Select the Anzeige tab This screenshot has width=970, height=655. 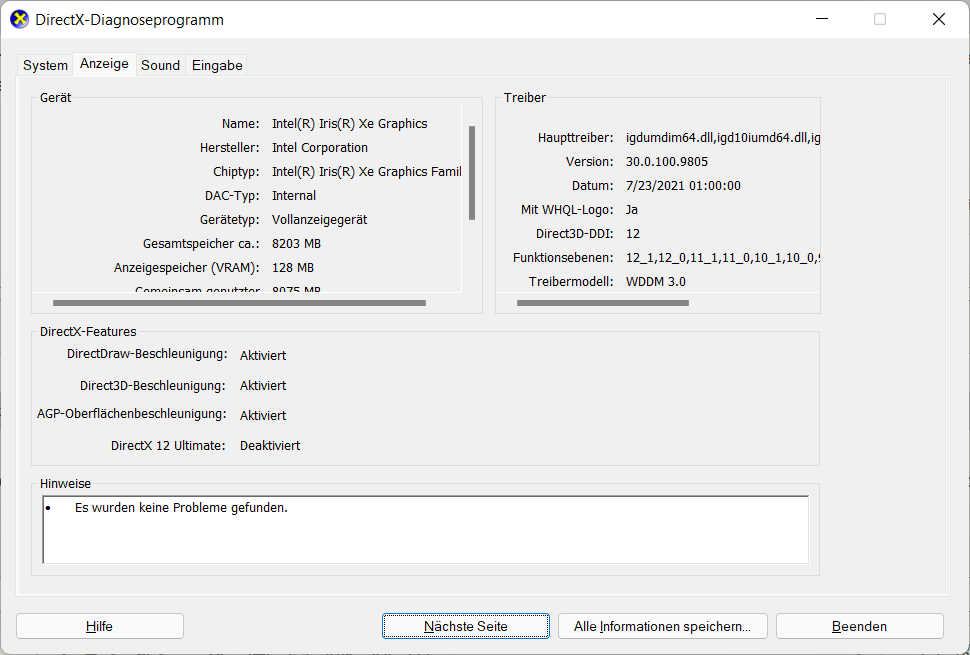pos(105,64)
